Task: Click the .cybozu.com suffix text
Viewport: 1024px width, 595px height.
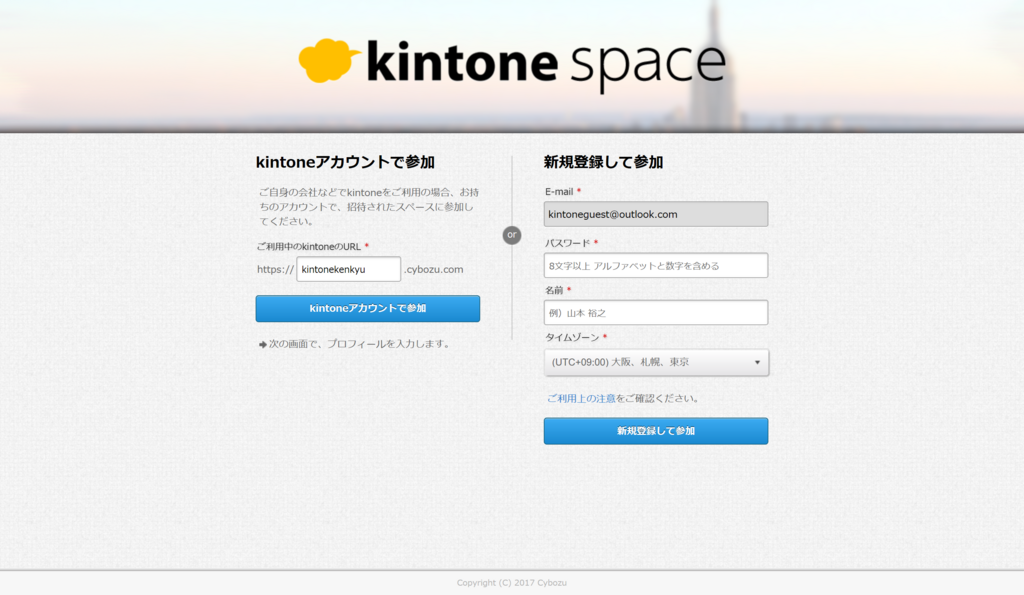Action: click(x=434, y=269)
